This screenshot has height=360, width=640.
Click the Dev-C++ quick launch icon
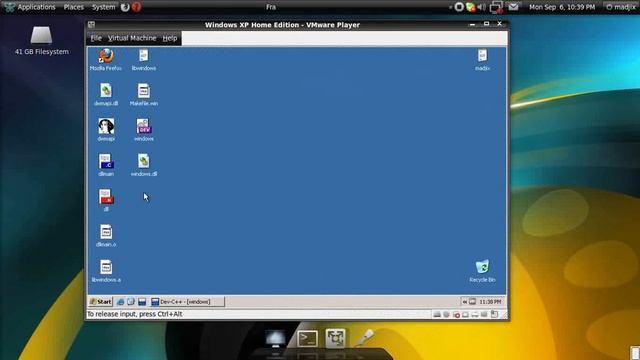(x=142, y=302)
